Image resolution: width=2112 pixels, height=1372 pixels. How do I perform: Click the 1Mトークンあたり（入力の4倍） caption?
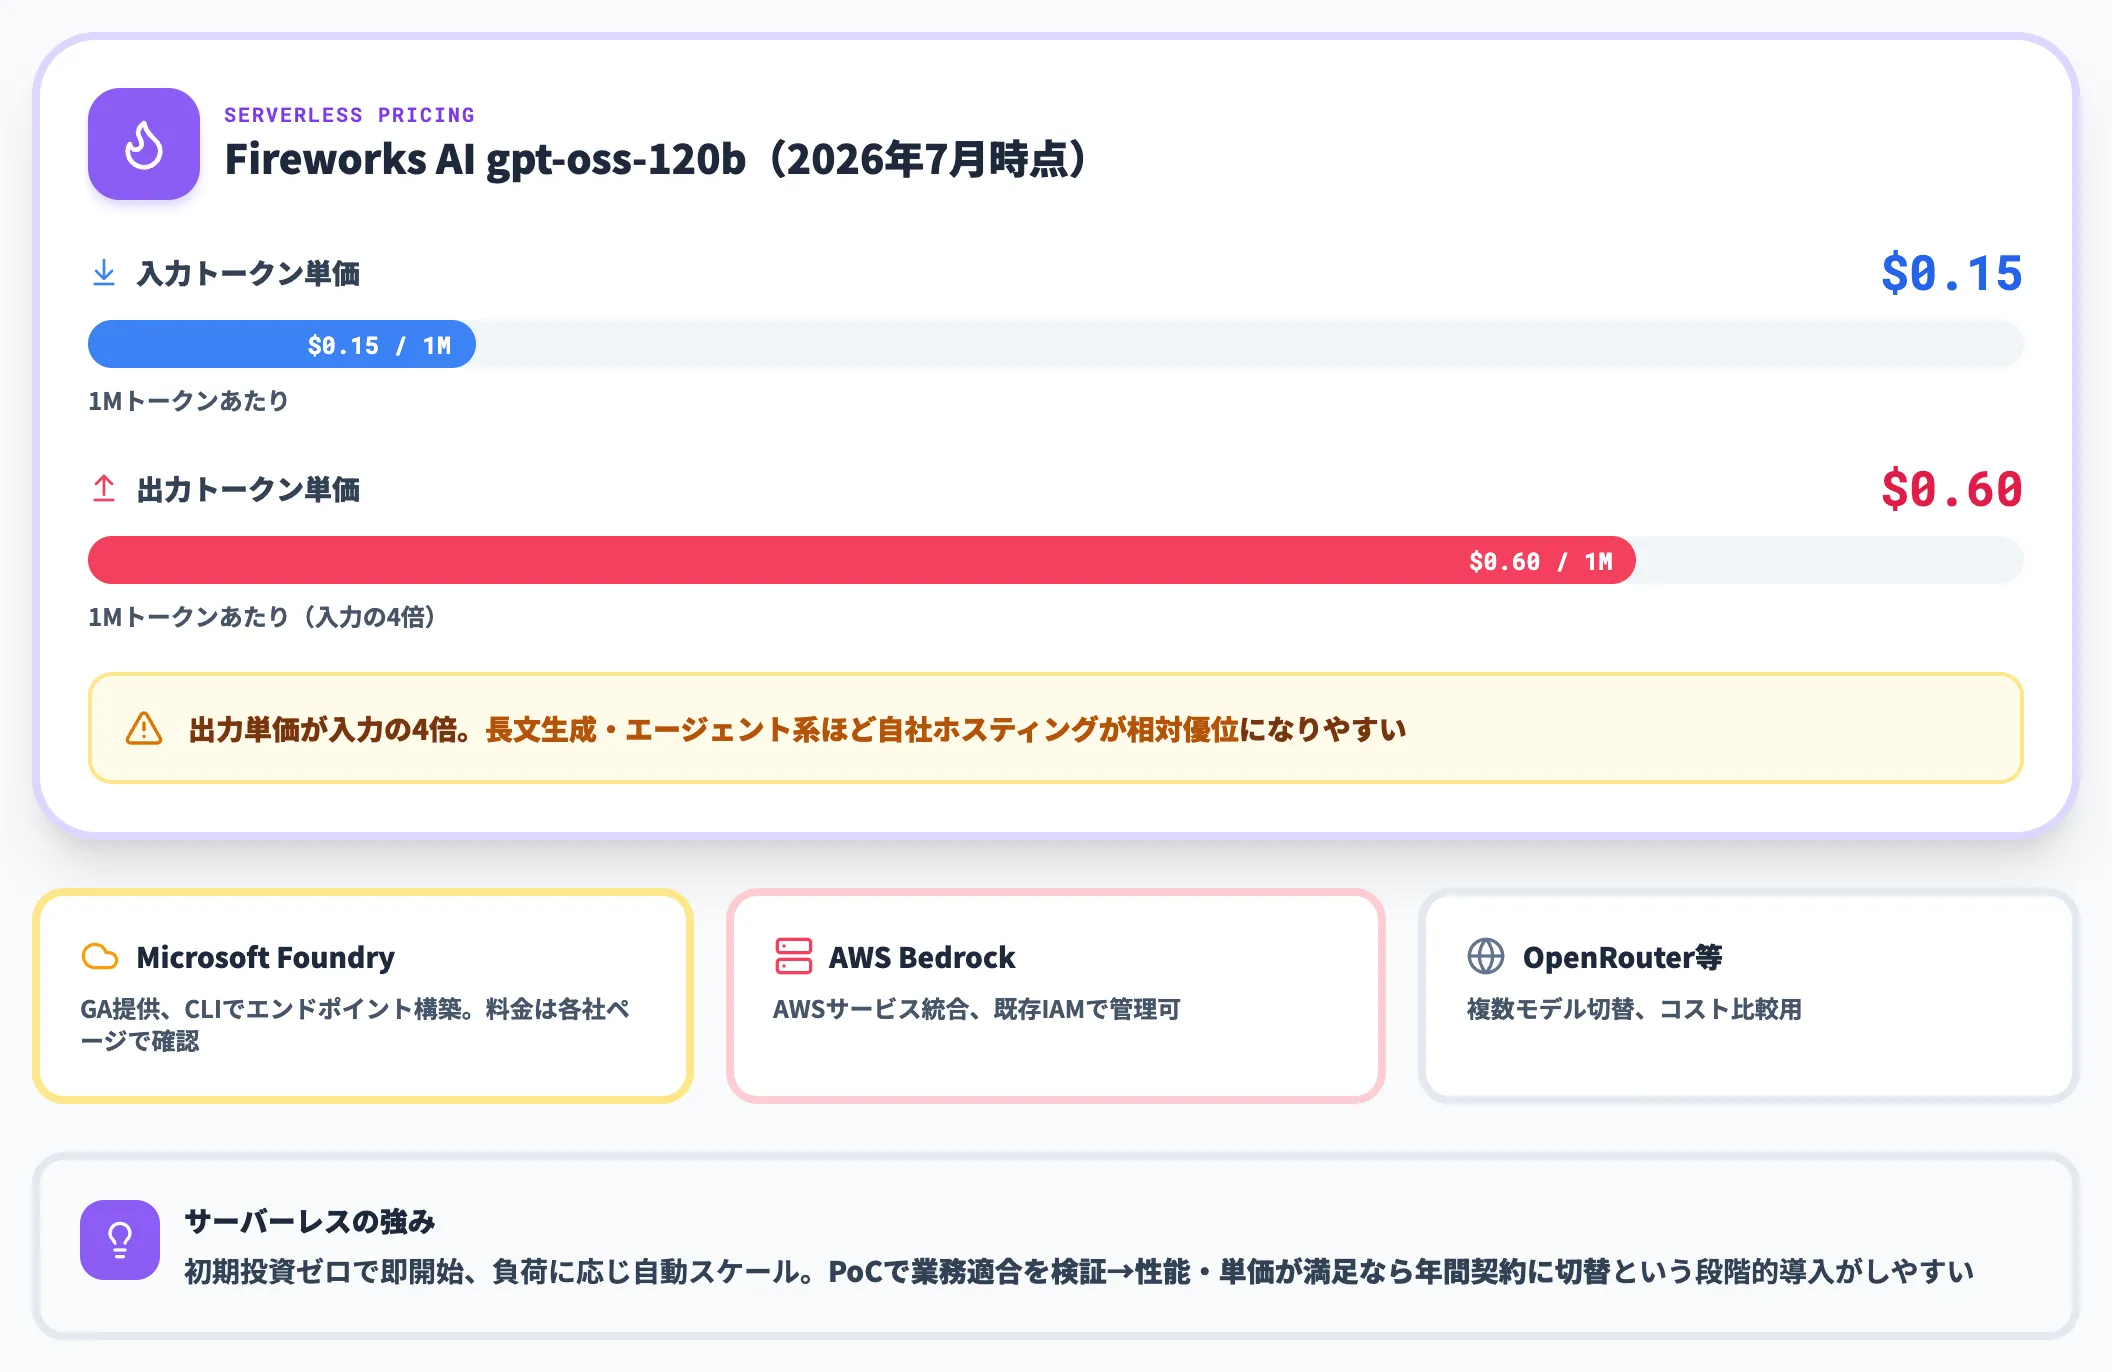[x=263, y=617]
